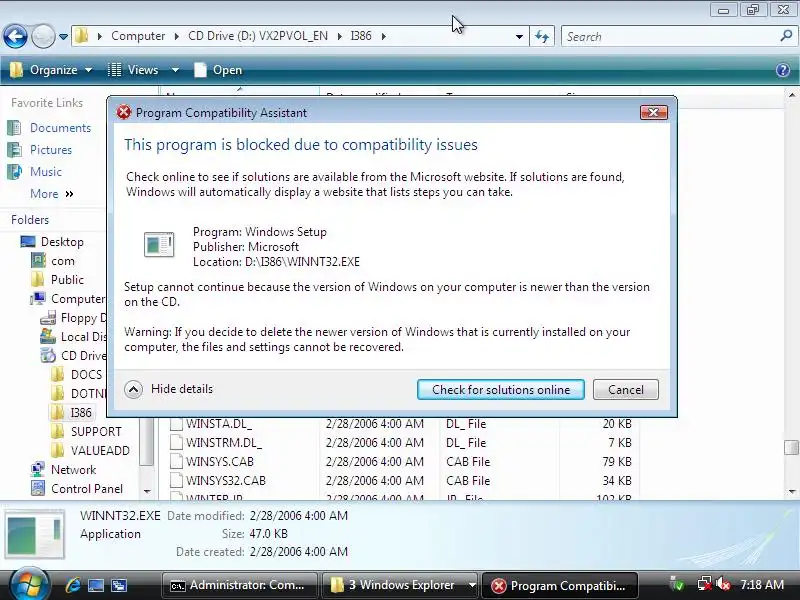The image size is (800, 600).
Task: Collapse details with Hide details chevron
Action: pos(133,389)
